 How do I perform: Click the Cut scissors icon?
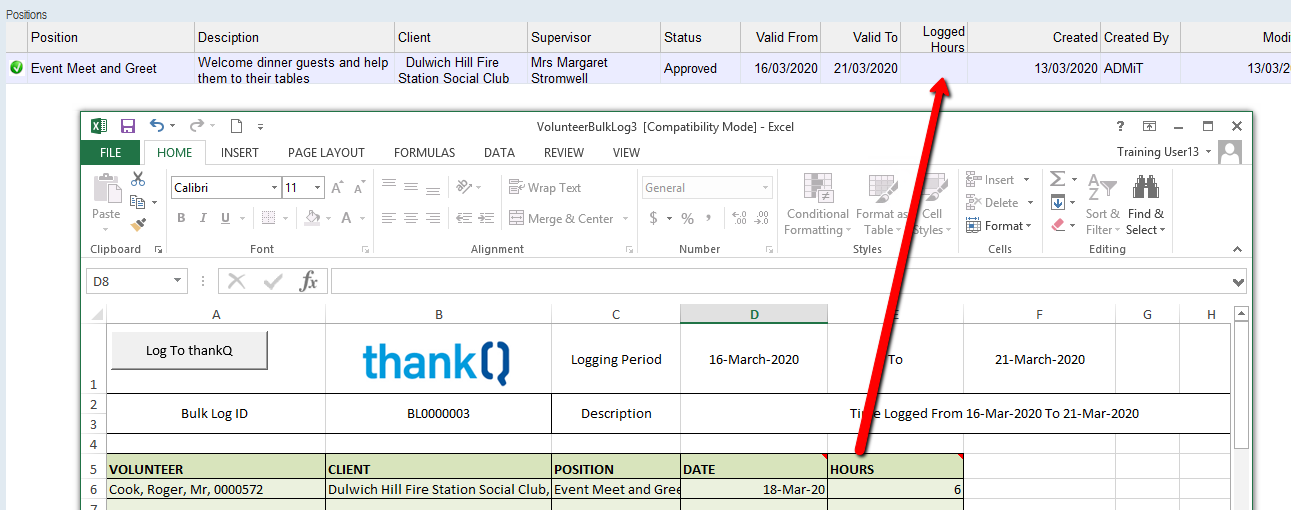tap(138, 179)
